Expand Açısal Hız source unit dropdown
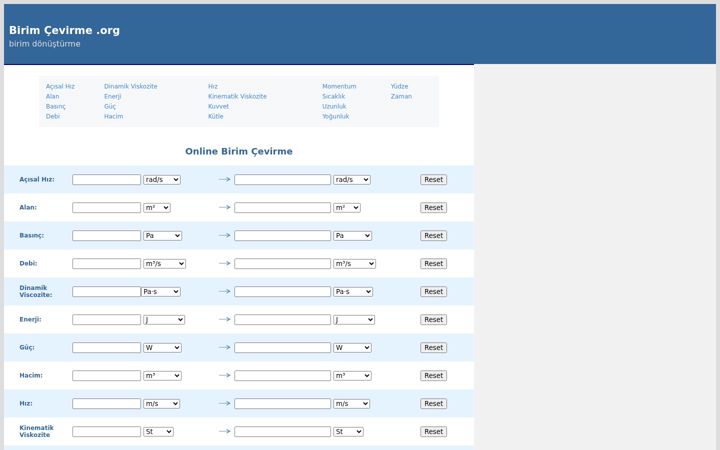 tap(162, 180)
